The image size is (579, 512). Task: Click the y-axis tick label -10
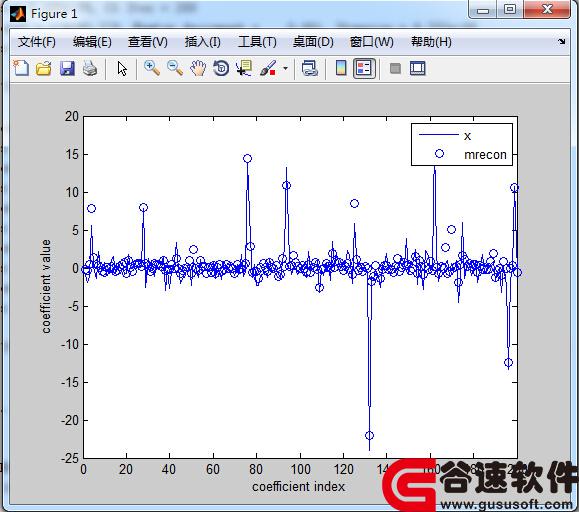tap(70, 344)
